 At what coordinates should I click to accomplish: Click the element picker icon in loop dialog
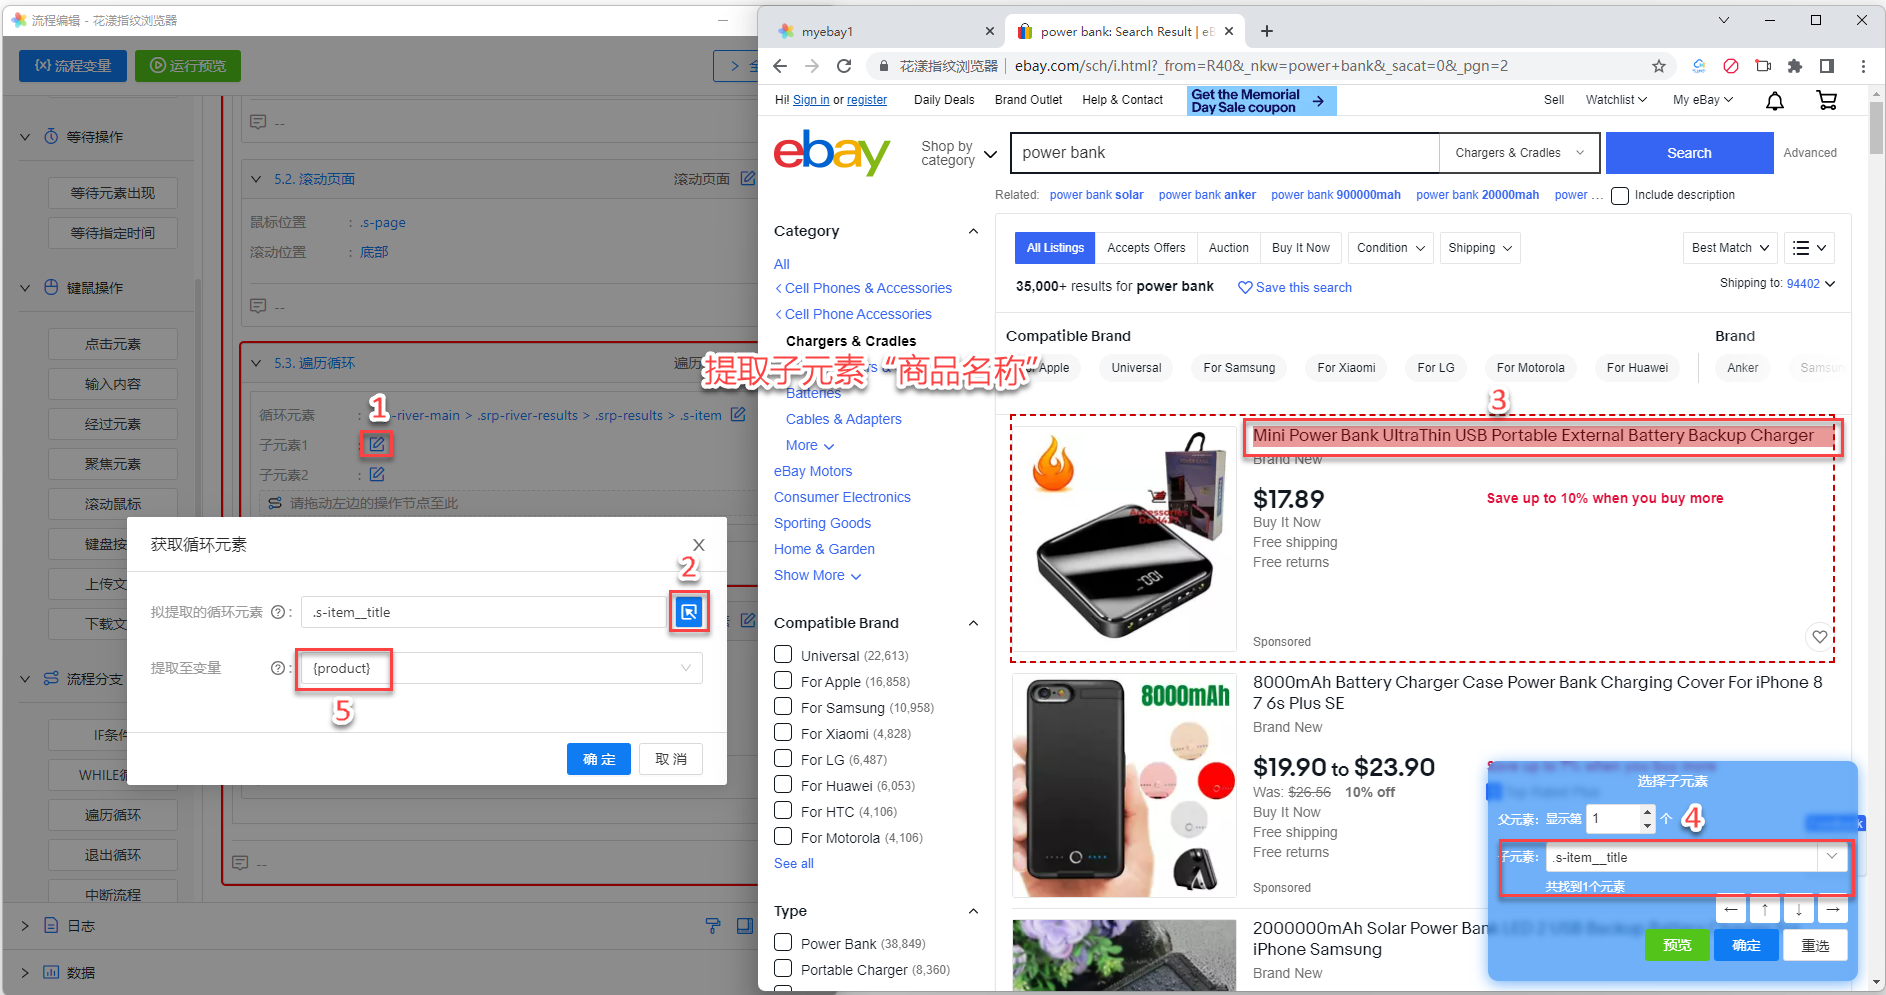[x=689, y=612]
